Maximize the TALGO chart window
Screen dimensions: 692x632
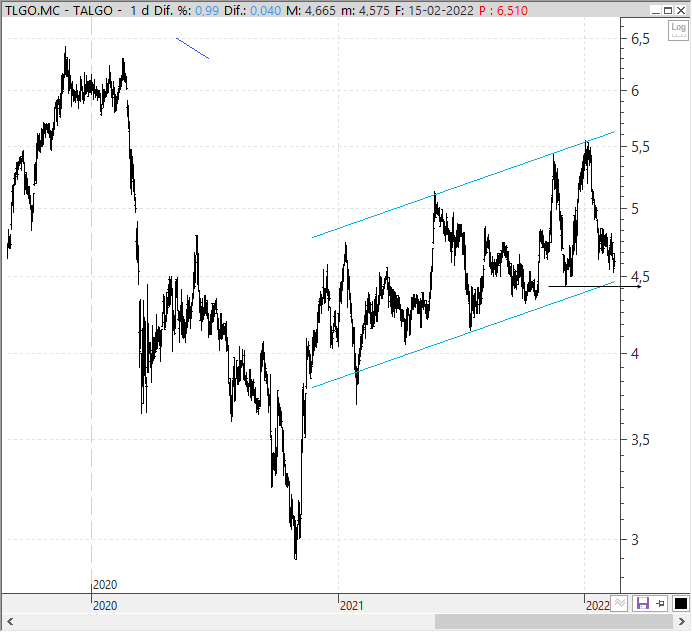668,10
